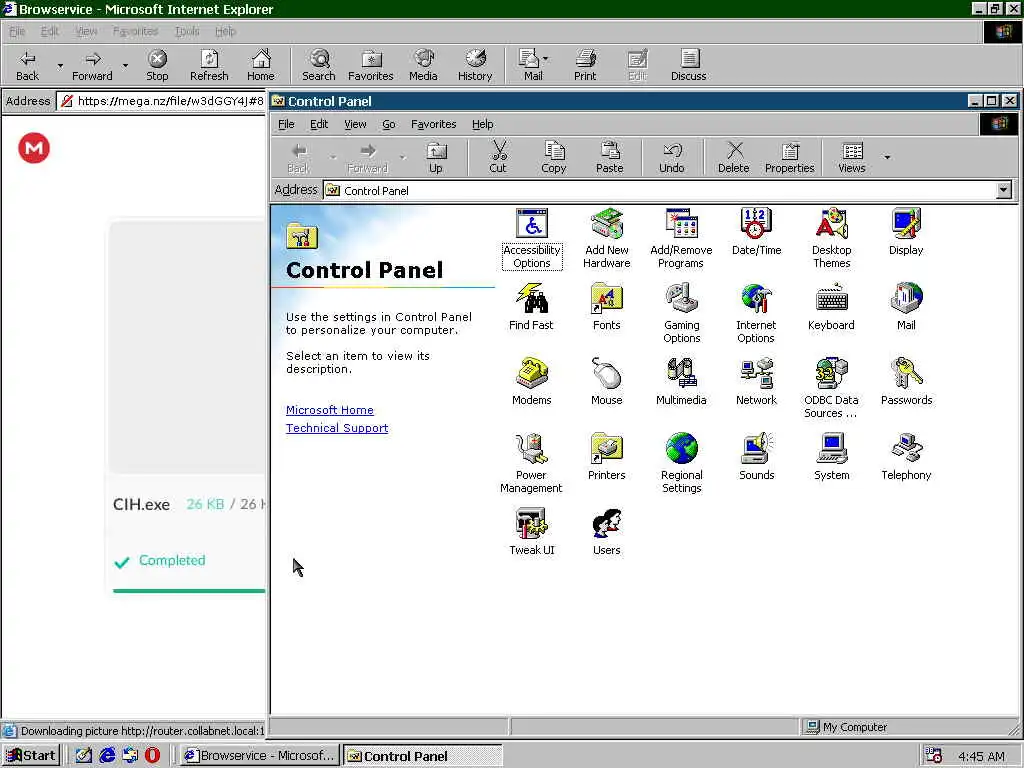
Task: Click Print in Internet Explorer toolbar
Action: pyautogui.click(x=585, y=65)
